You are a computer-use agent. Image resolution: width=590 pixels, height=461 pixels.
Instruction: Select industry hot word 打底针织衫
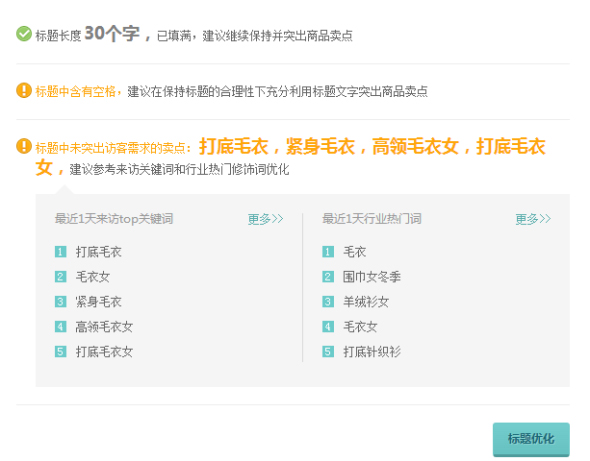[372, 352]
